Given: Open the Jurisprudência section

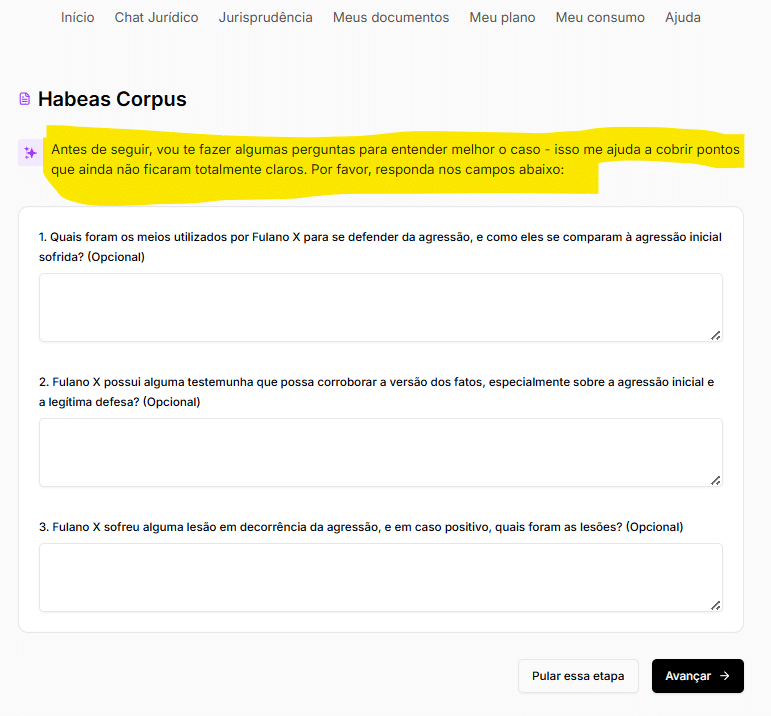Looking at the screenshot, I should [x=265, y=17].
